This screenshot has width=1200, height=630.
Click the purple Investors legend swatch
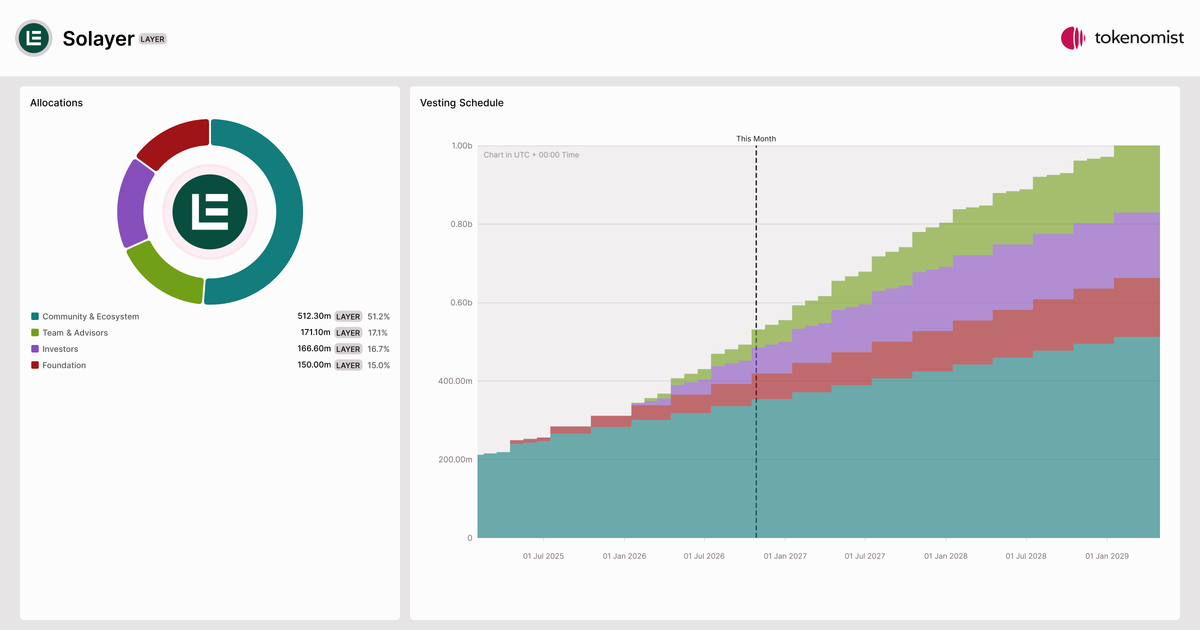tap(35, 349)
